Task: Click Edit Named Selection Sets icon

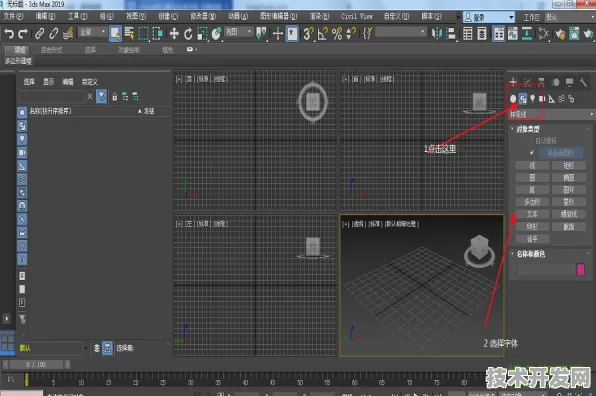Action: [x=367, y=34]
